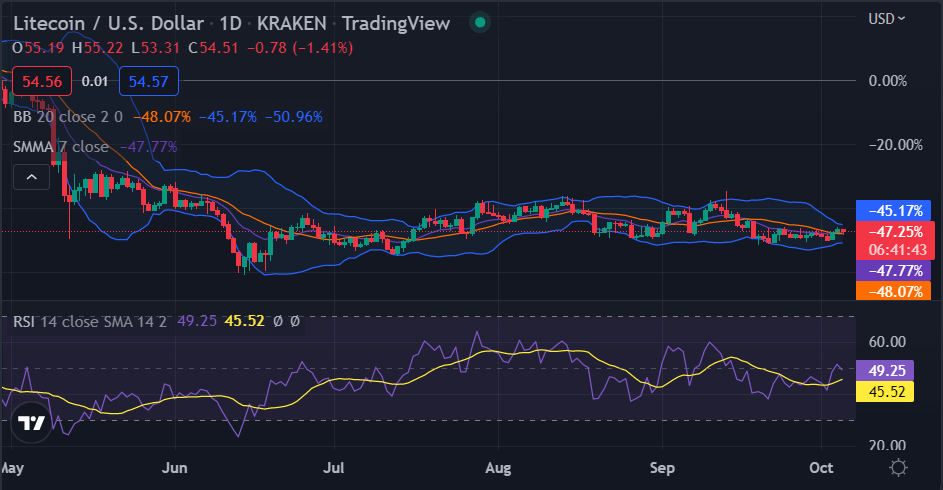Collapse the indicator legend with the chevron button
This screenshot has height=490, width=943.
32,177
